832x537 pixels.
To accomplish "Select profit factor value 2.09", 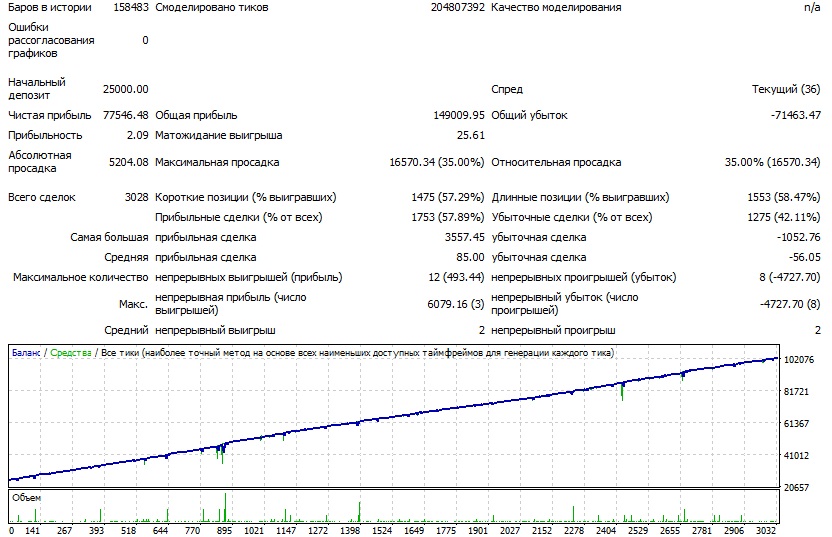I will tap(137, 135).
